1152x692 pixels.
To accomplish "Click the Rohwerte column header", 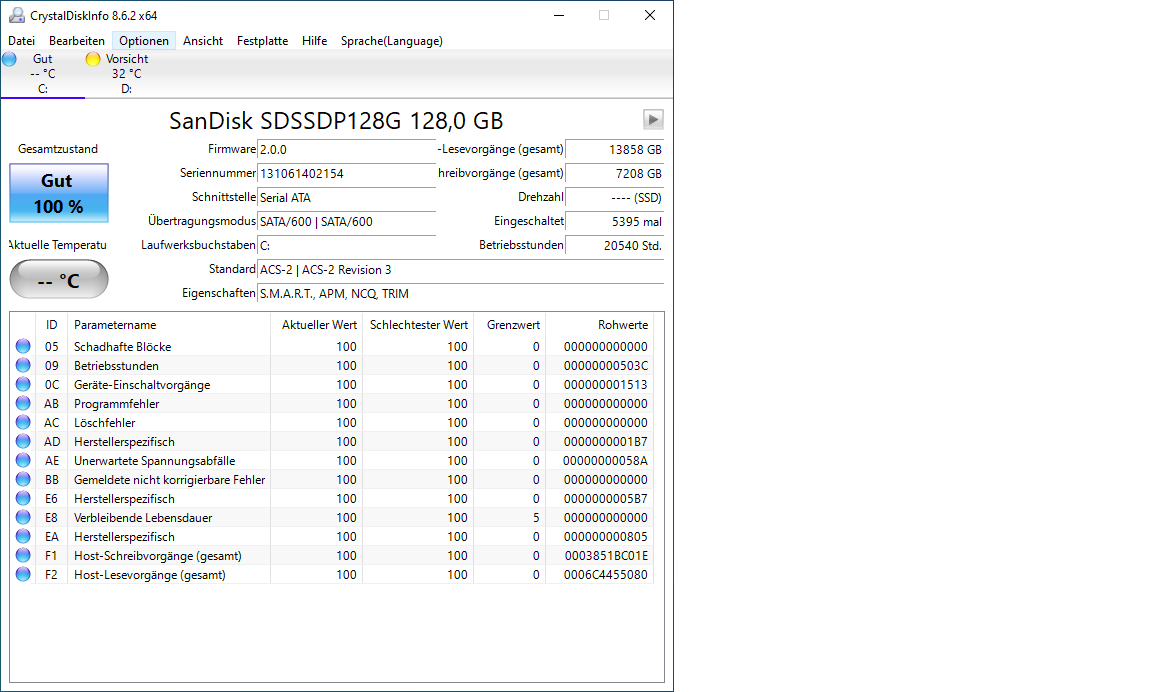I will [x=600, y=325].
